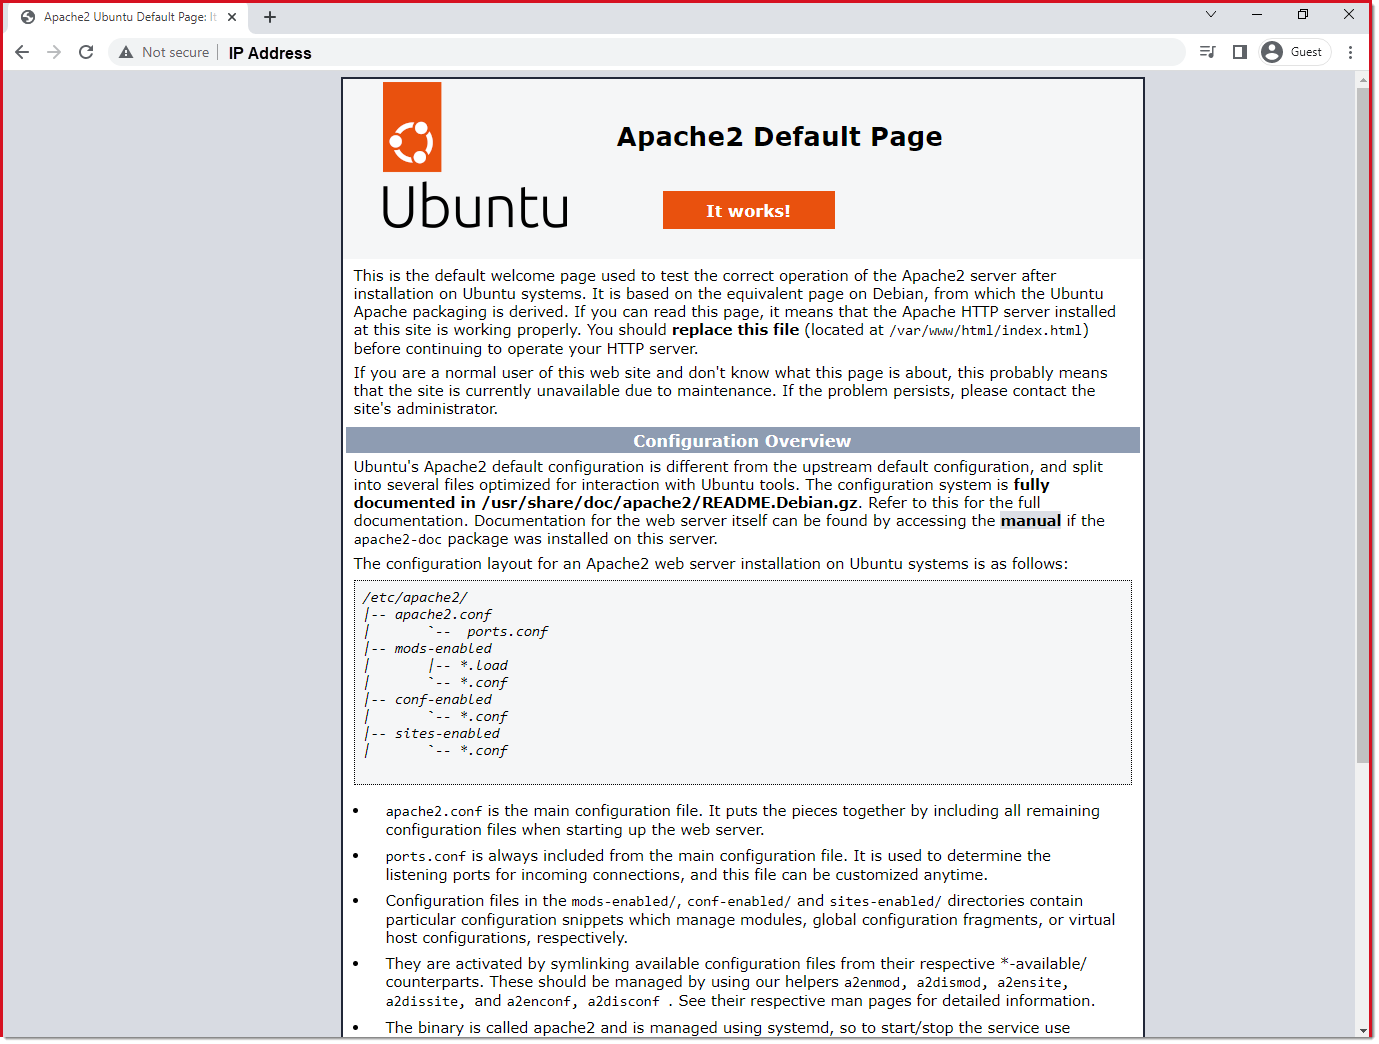Open the Guest profile button
This screenshot has height=1044, width=1379.
click(x=1295, y=52)
